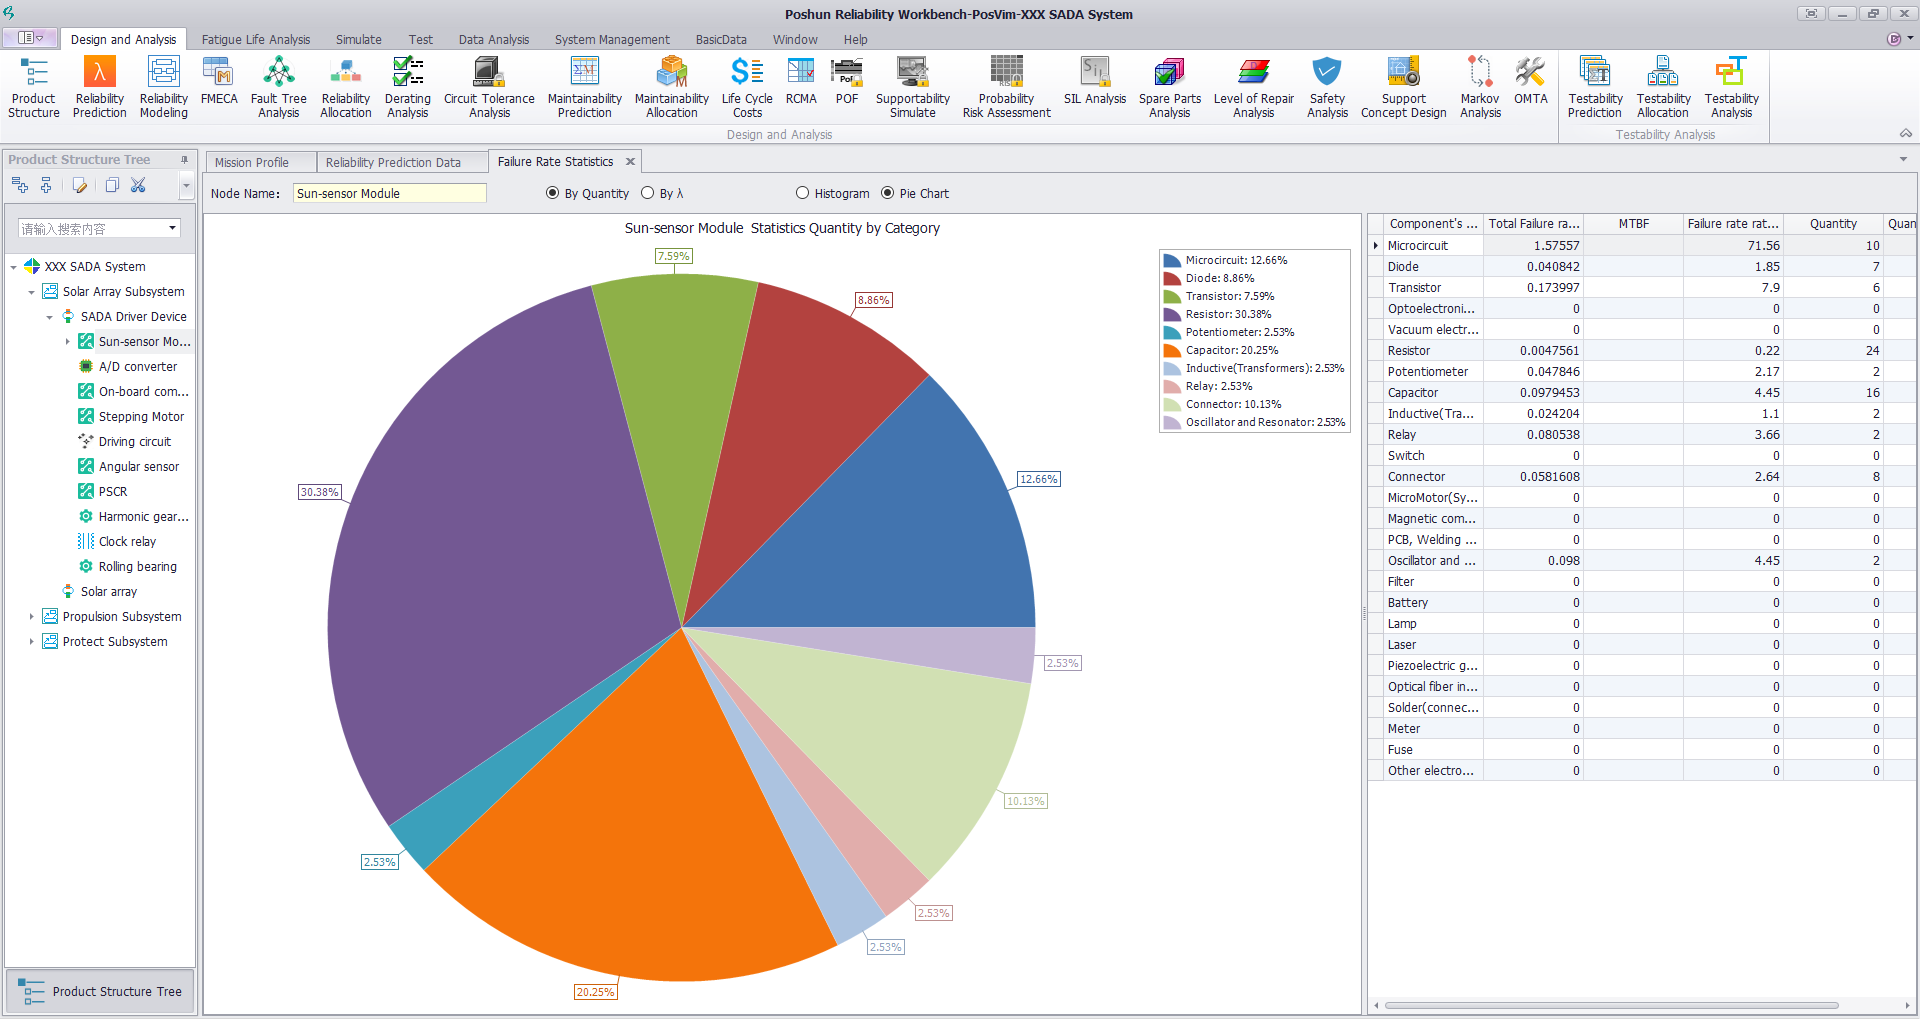Click the Product Structure Tree panel button

[x=100, y=991]
